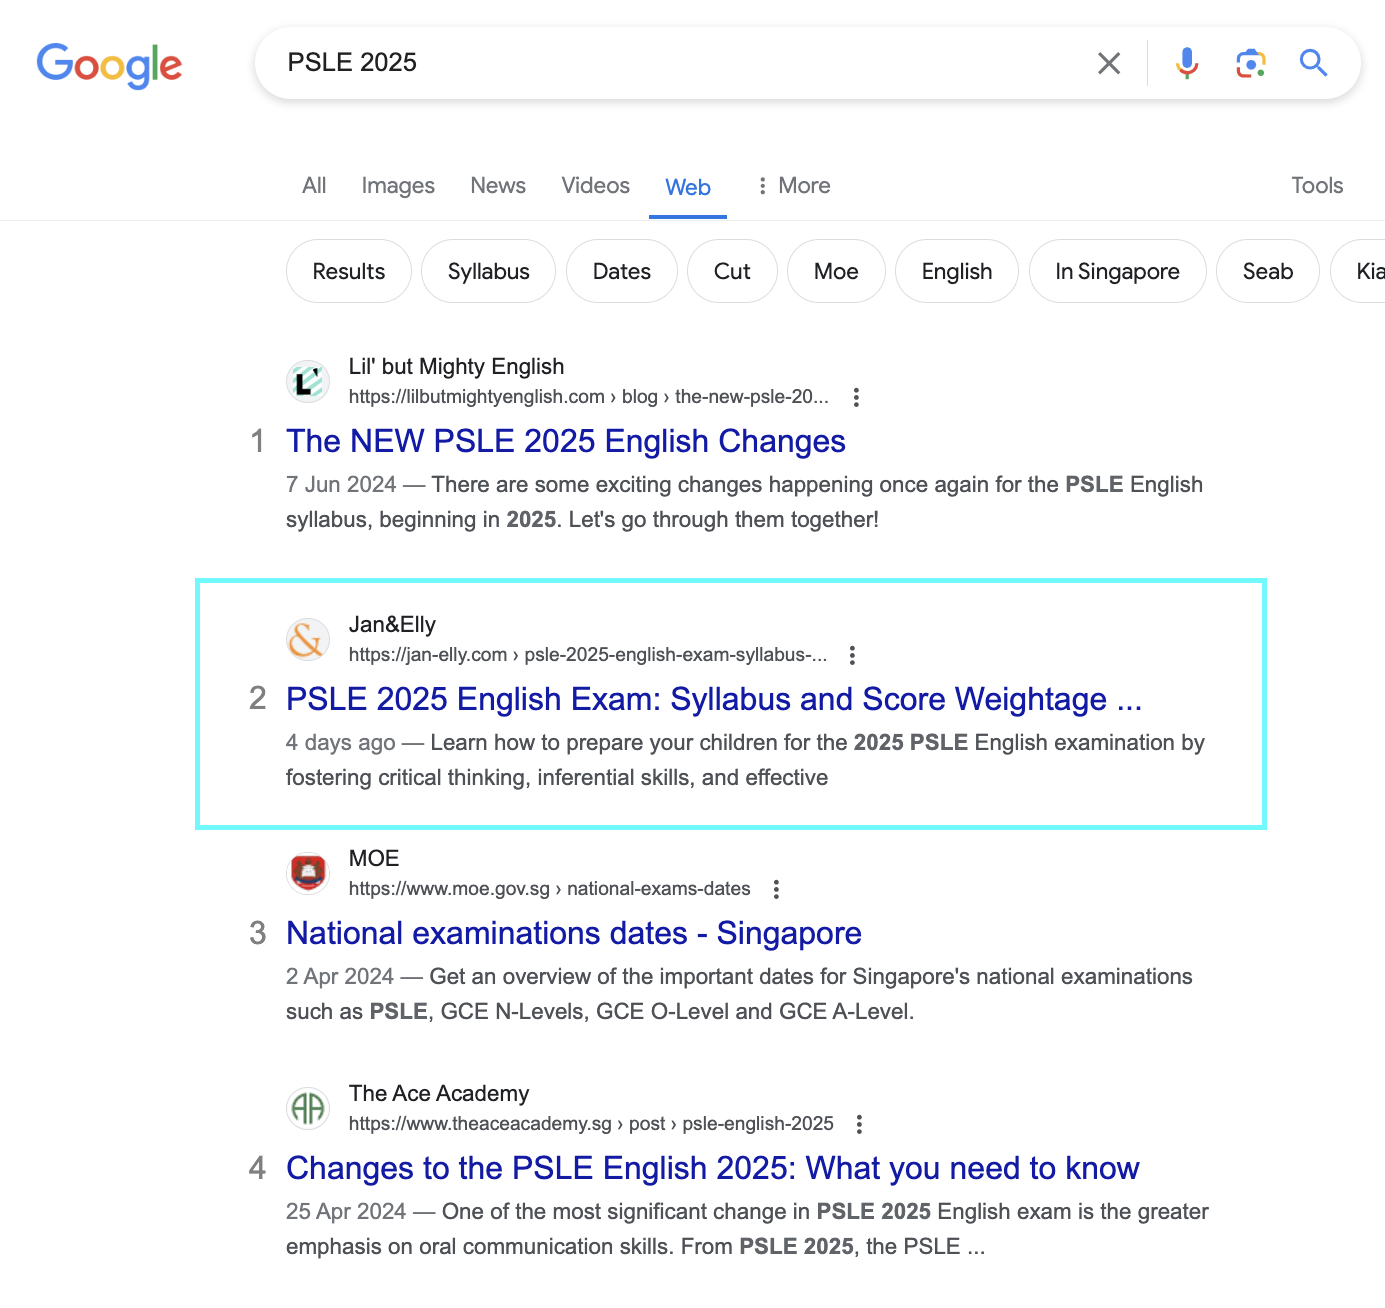The width and height of the screenshot is (1385, 1308).
Task: Click the Lil' but Mighty English favicon
Action: tap(307, 381)
